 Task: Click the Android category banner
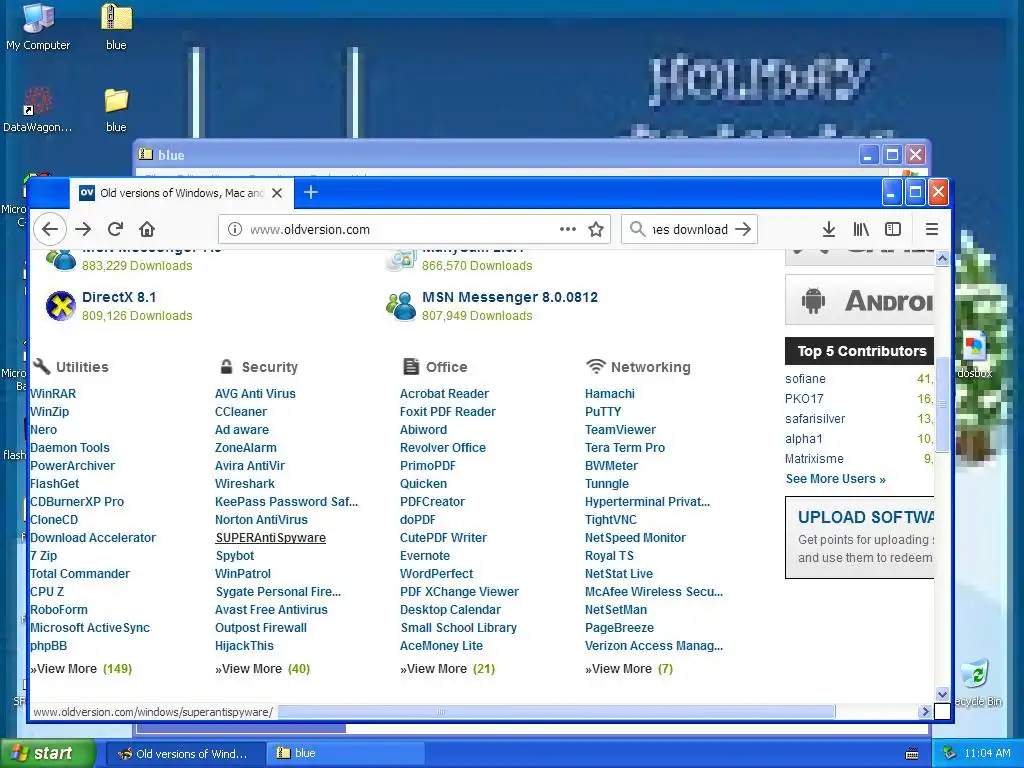(x=859, y=300)
